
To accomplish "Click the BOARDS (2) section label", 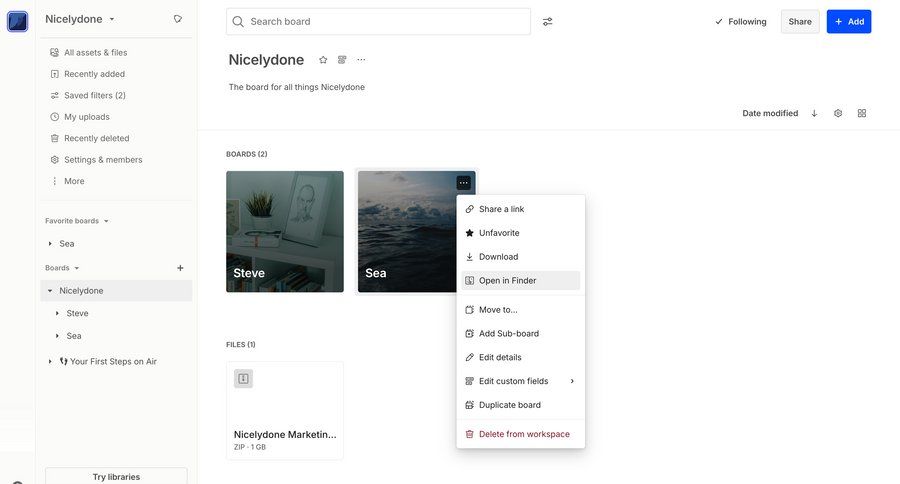I will pos(247,154).
